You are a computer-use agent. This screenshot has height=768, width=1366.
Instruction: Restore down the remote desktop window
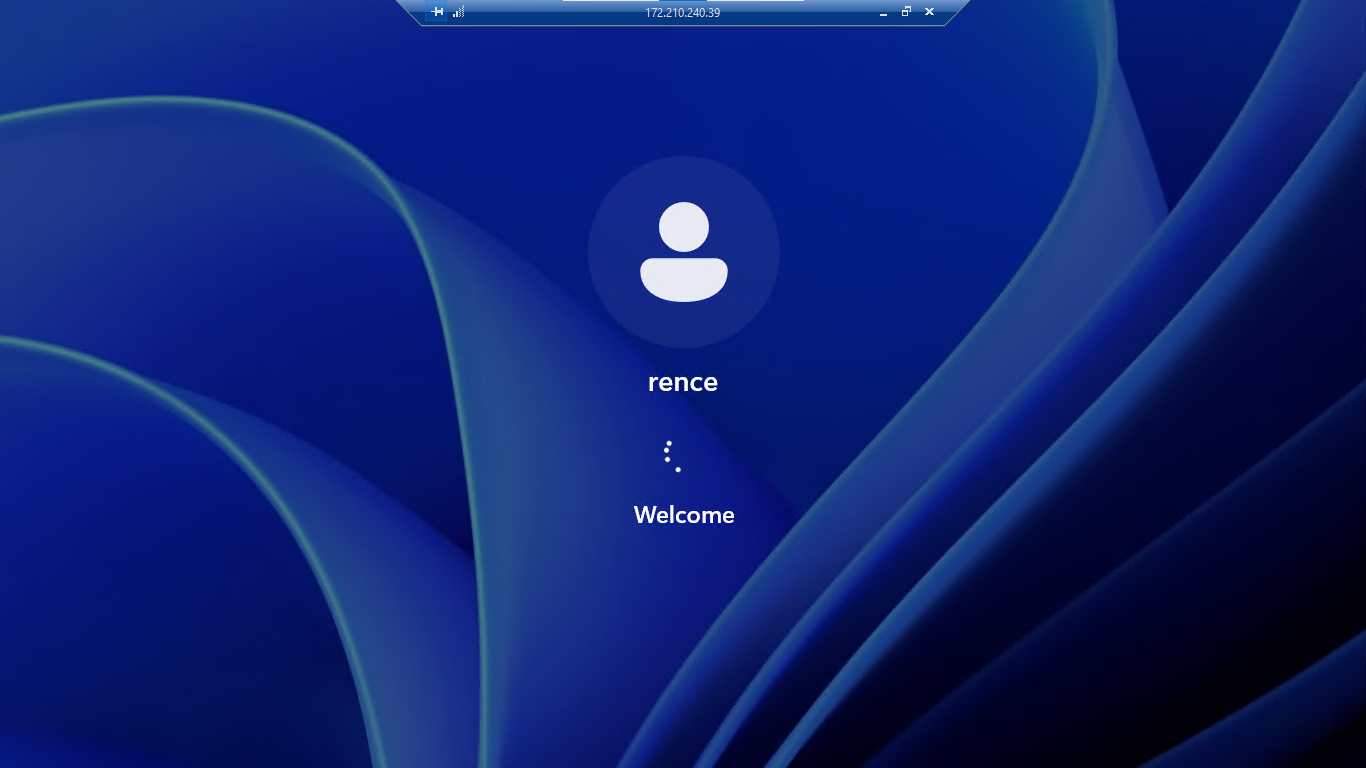(x=907, y=12)
